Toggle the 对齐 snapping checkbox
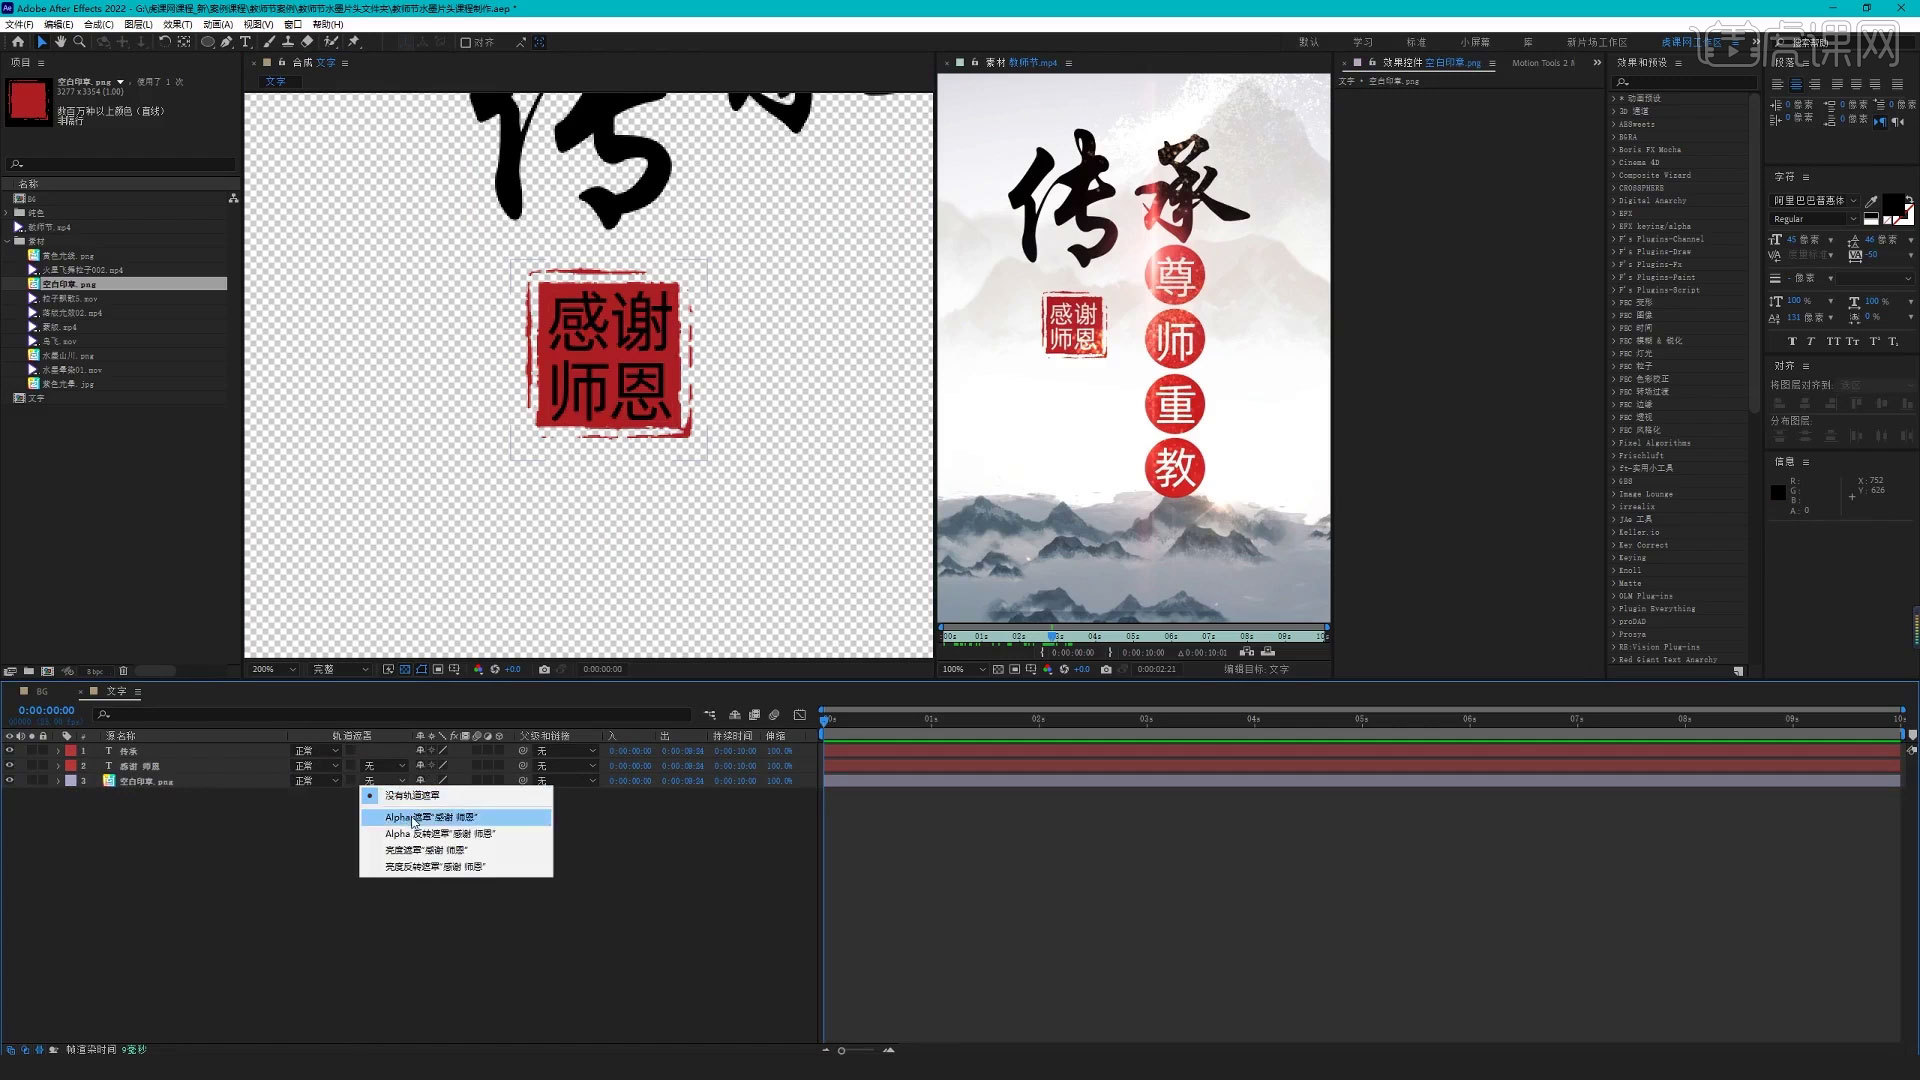Image resolution: width=1920 pixels, height=1080 pixels. tap(465, 42)
